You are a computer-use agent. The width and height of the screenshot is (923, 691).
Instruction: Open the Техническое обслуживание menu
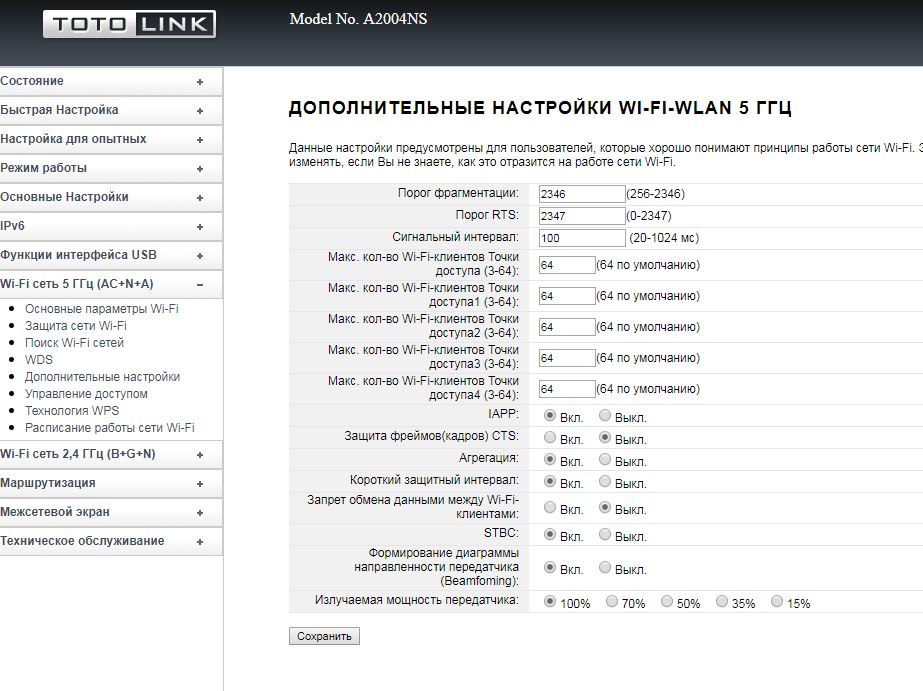click(110, 541)
